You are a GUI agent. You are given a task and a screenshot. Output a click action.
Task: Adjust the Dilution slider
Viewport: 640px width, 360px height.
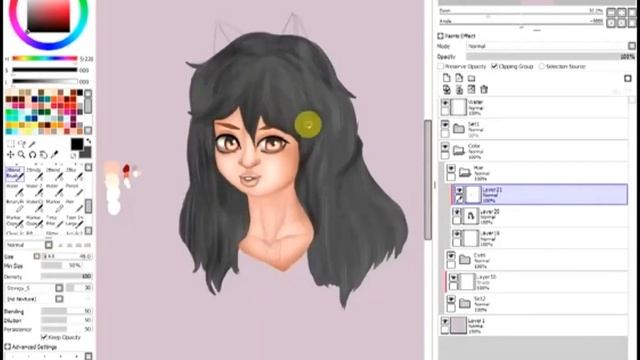point(67,320)
